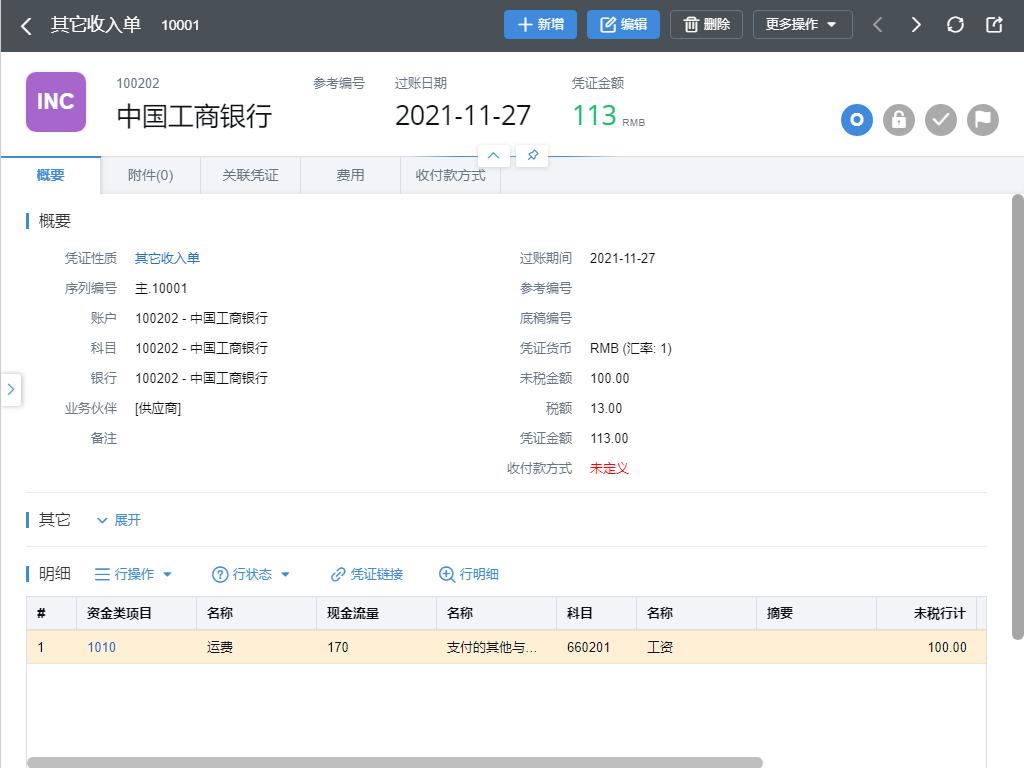Click the grey checkmark status icon
This screenshot has height=768, width=1024.
point(941,120)
